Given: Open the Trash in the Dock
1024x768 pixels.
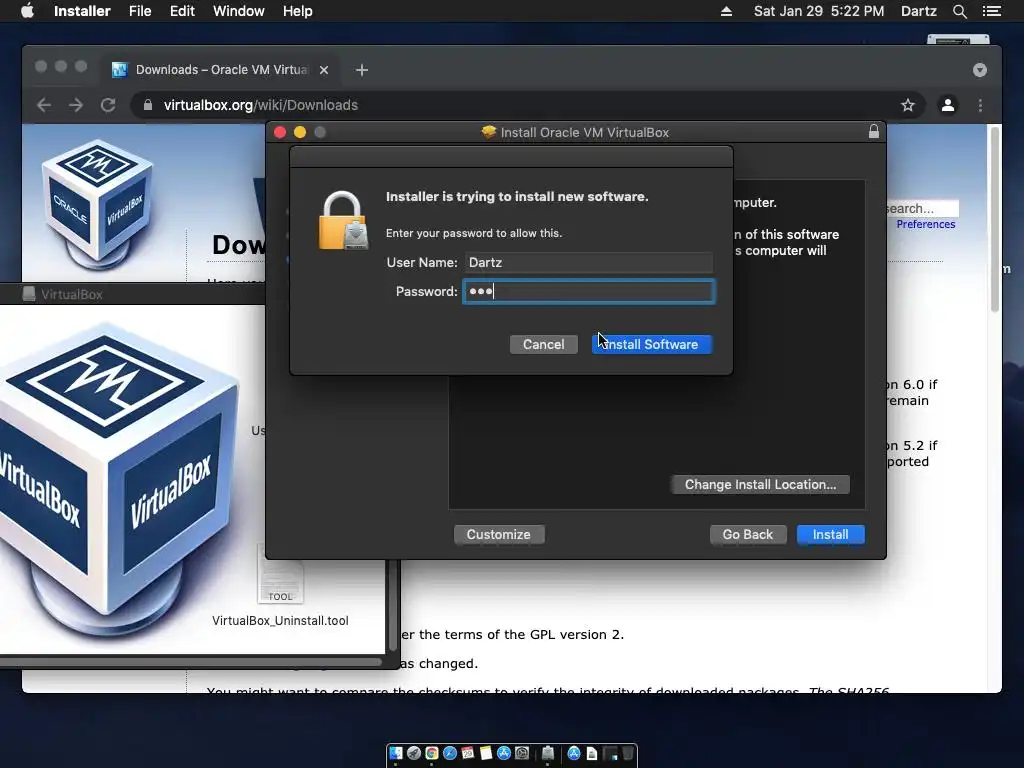Looking at the screenshot, I should 628,753.
